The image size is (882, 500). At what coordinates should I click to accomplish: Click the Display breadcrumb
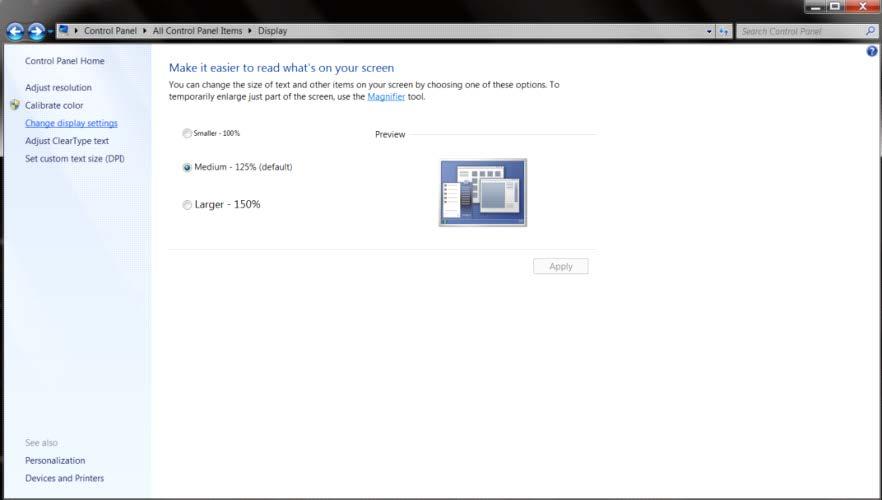[x=272, y=31]
